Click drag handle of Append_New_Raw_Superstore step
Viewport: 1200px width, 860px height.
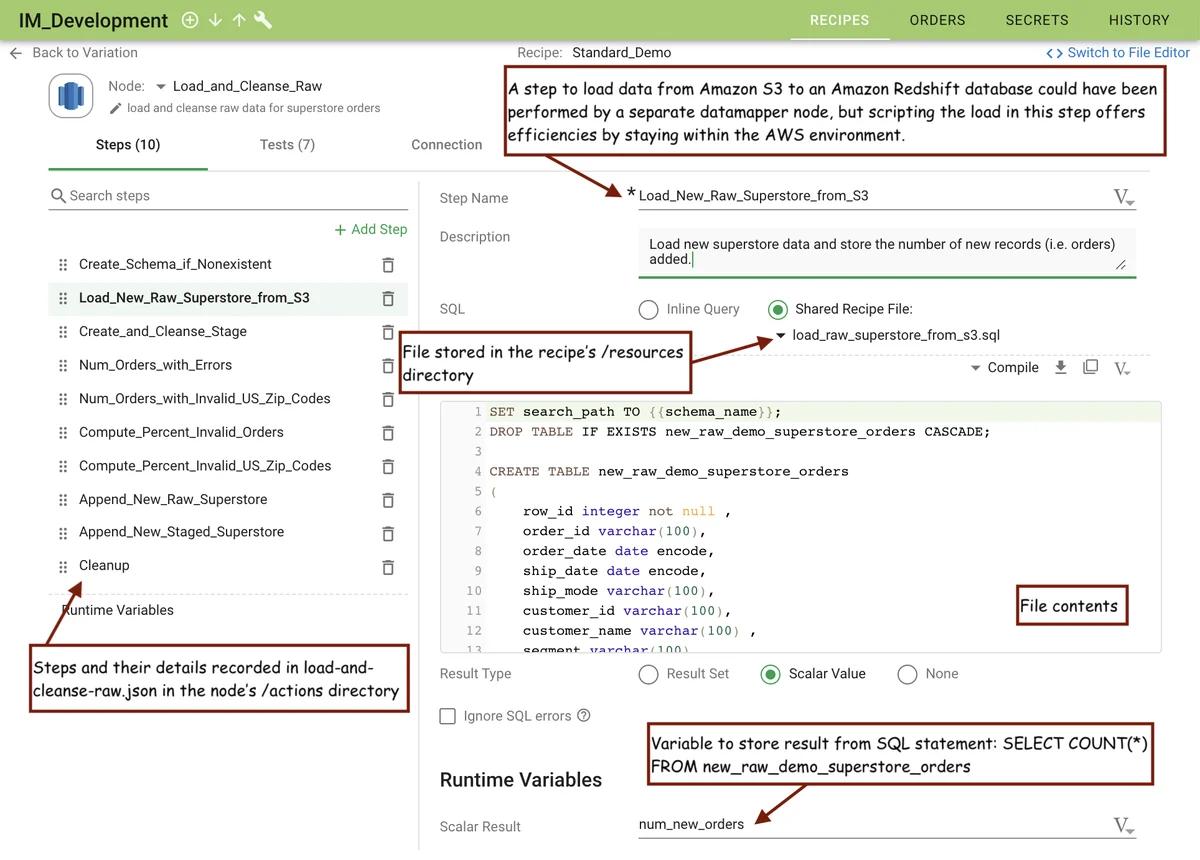(x=63, y=500)
